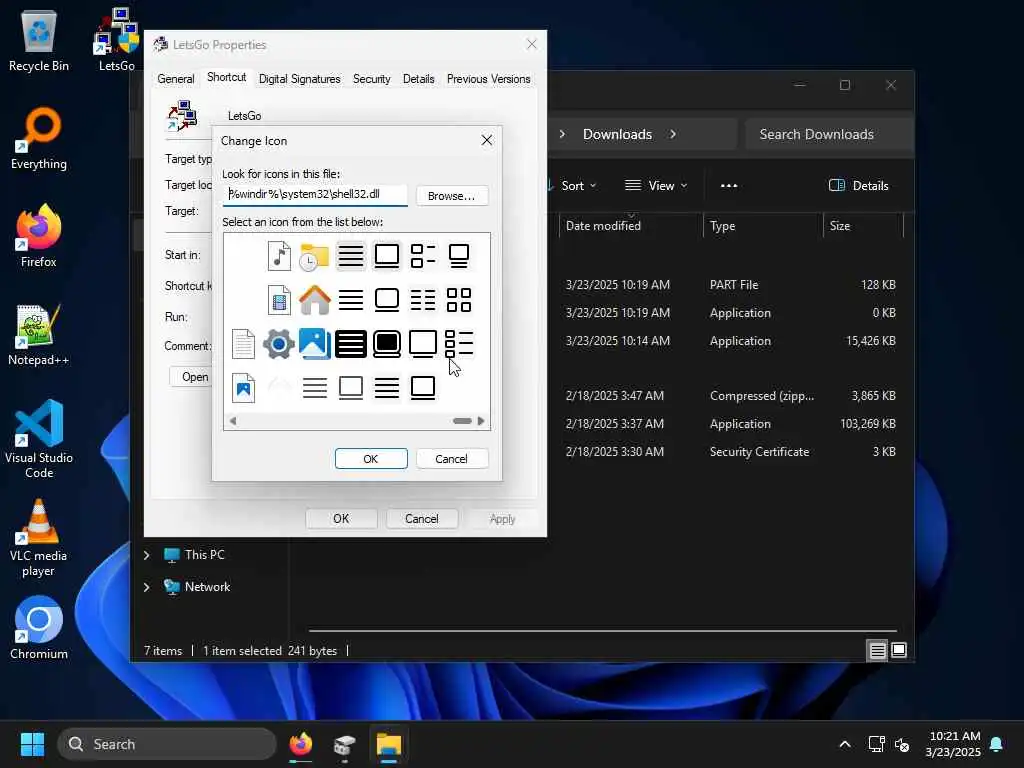Screen dimensions: 1024x768
Task: Select the three-box checklist icon
Action: click(459, 344)
